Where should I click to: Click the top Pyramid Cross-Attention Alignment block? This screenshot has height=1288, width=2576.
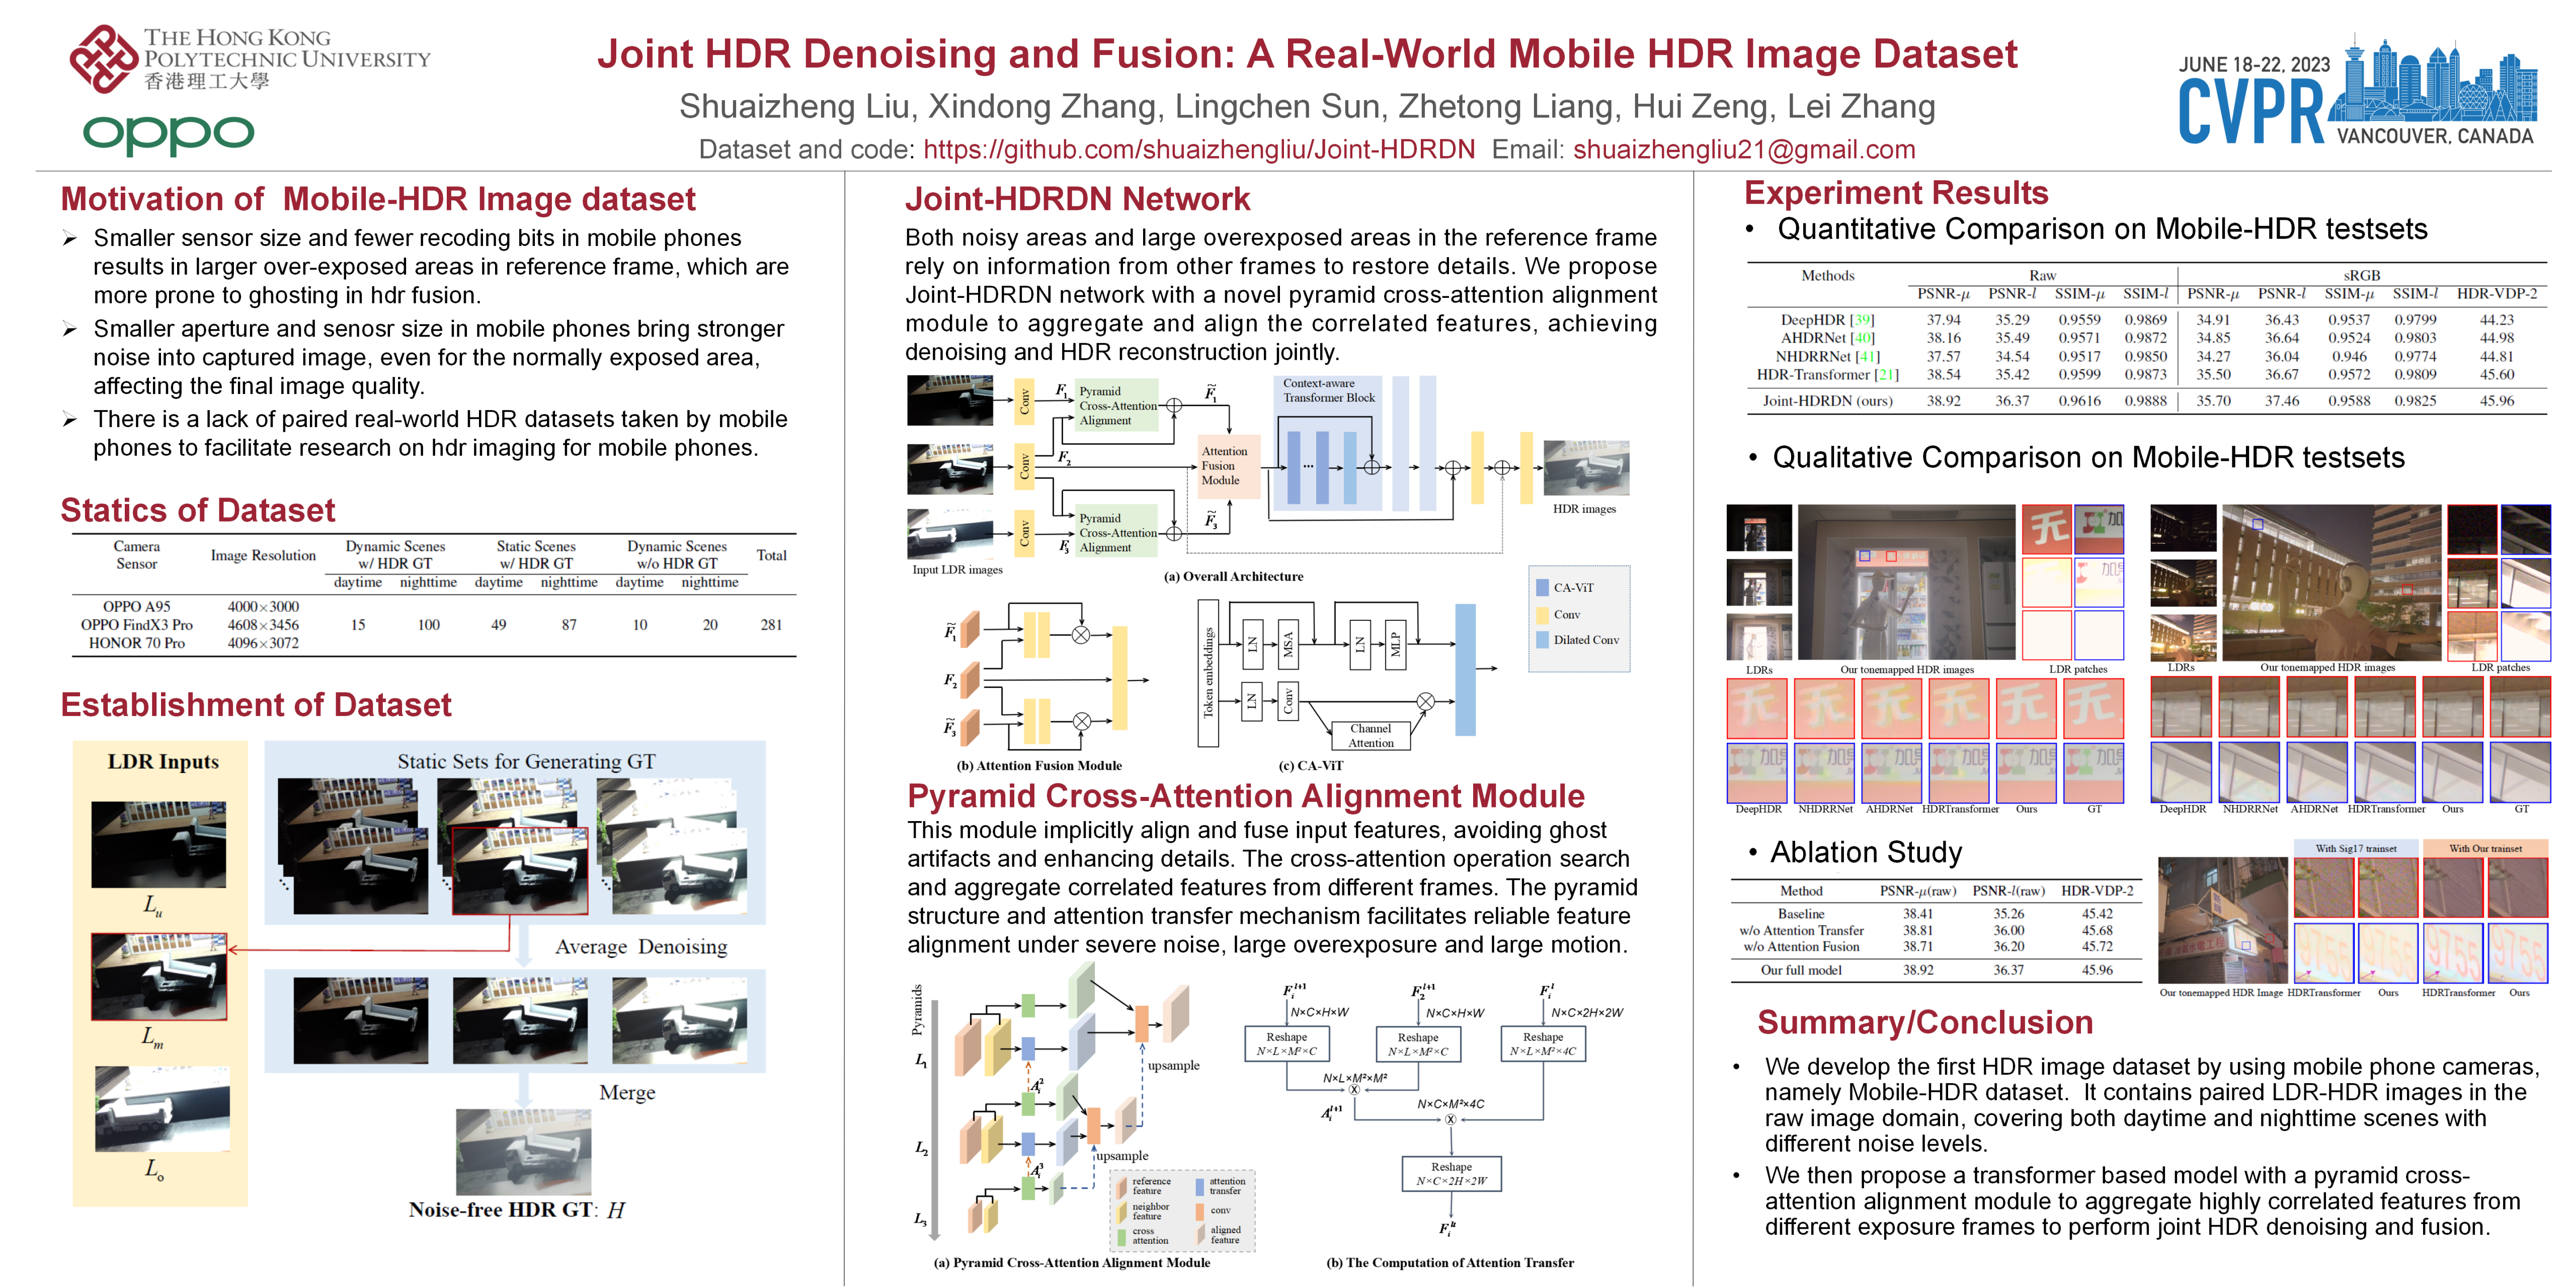coord(1116,406)
